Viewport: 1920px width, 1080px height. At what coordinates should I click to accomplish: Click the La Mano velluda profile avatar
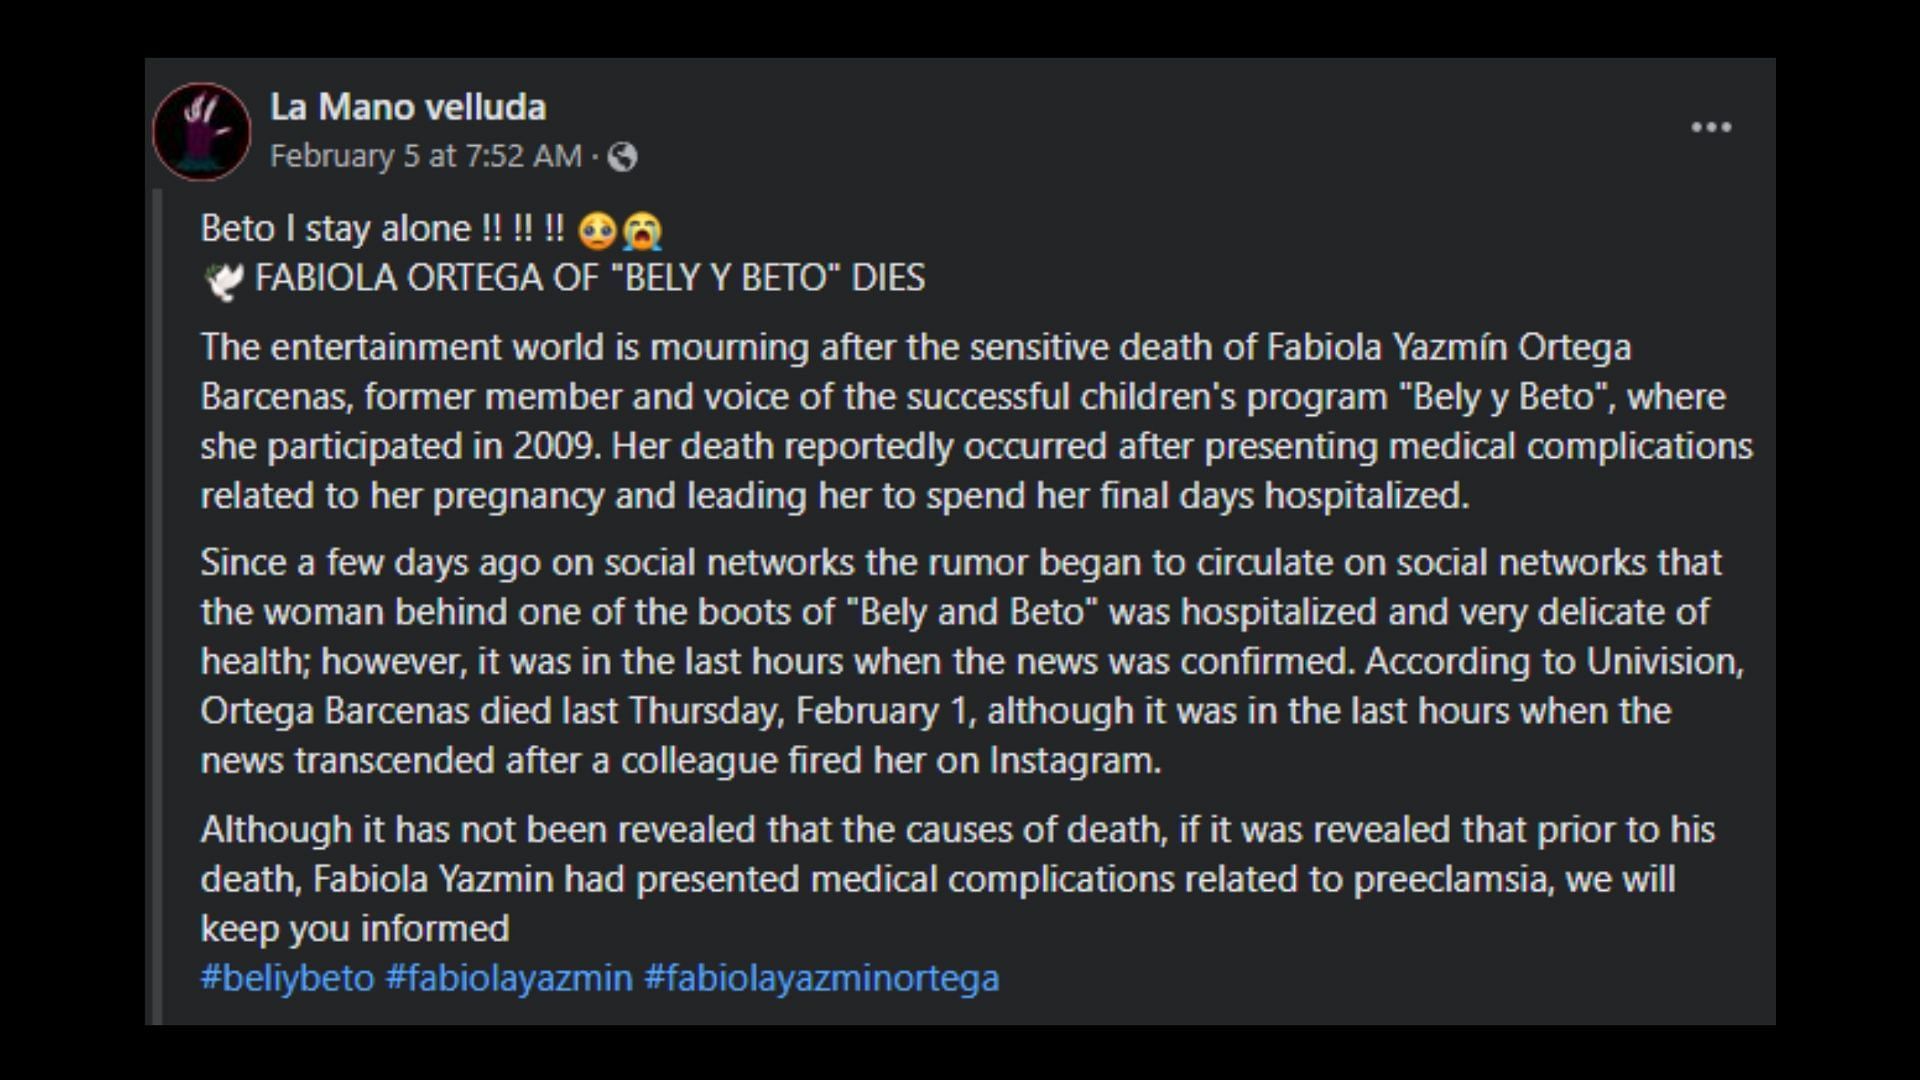pos(202,132)
